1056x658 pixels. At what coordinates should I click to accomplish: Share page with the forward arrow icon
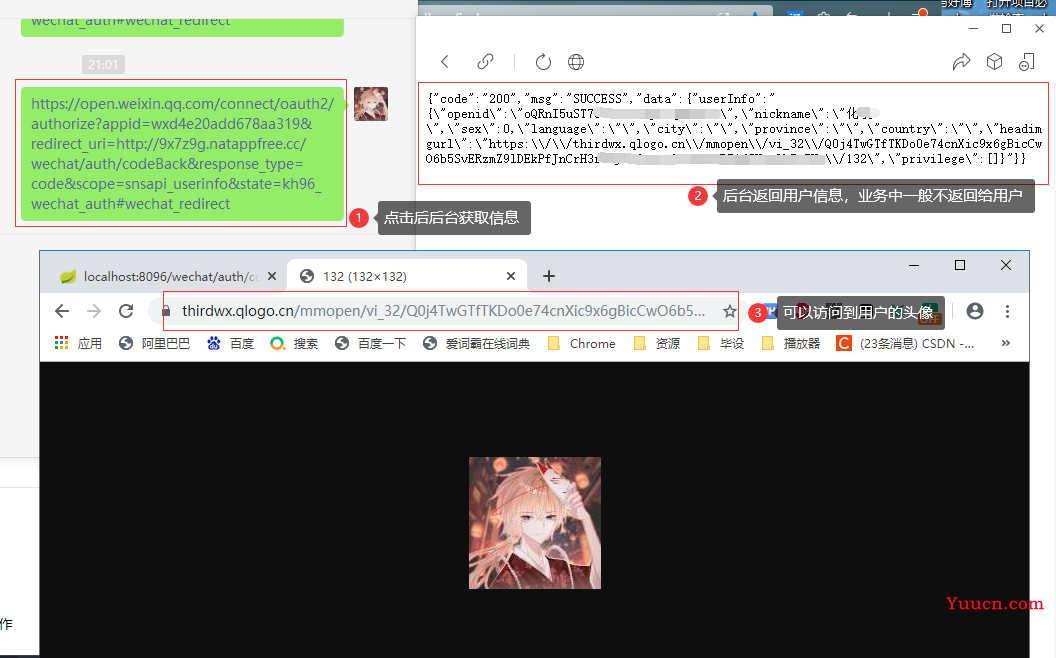[962, 62]
